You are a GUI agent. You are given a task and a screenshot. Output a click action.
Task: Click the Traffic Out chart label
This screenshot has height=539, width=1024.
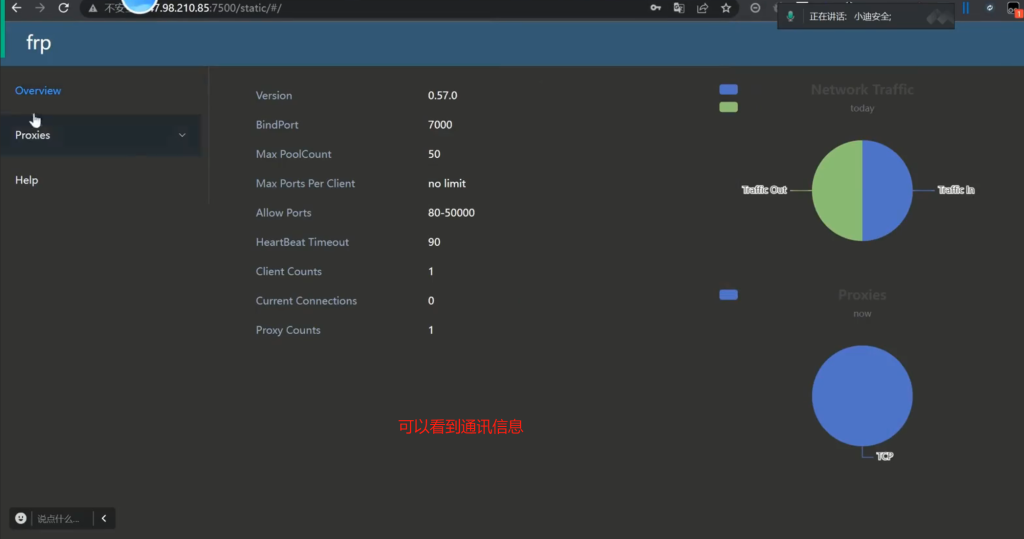pyautogui.click(x=764, y=190)
